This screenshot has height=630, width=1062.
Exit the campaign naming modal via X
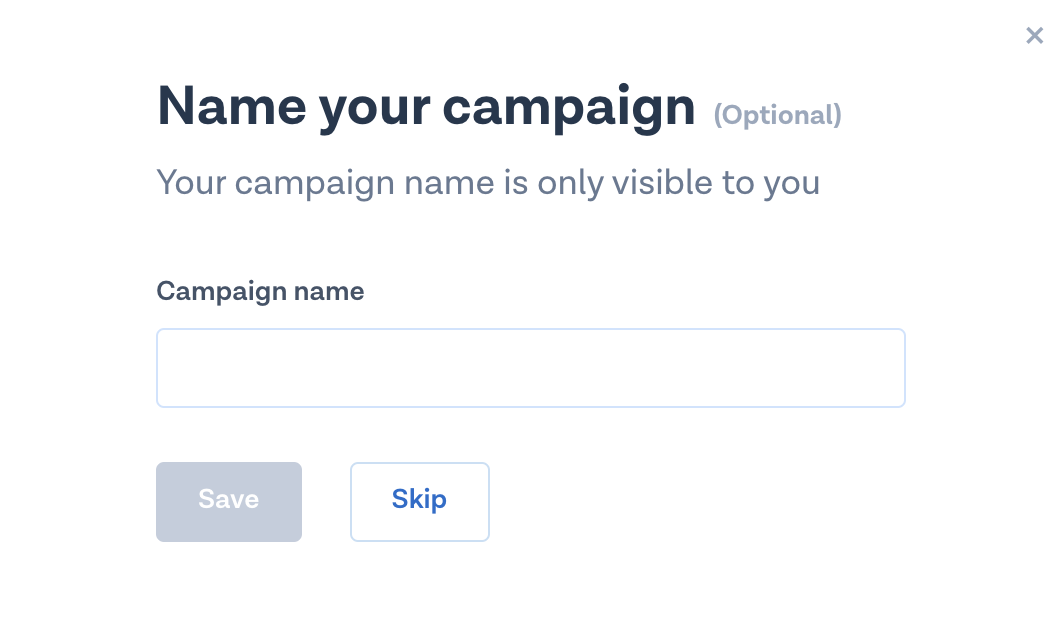coord(1034,36)
